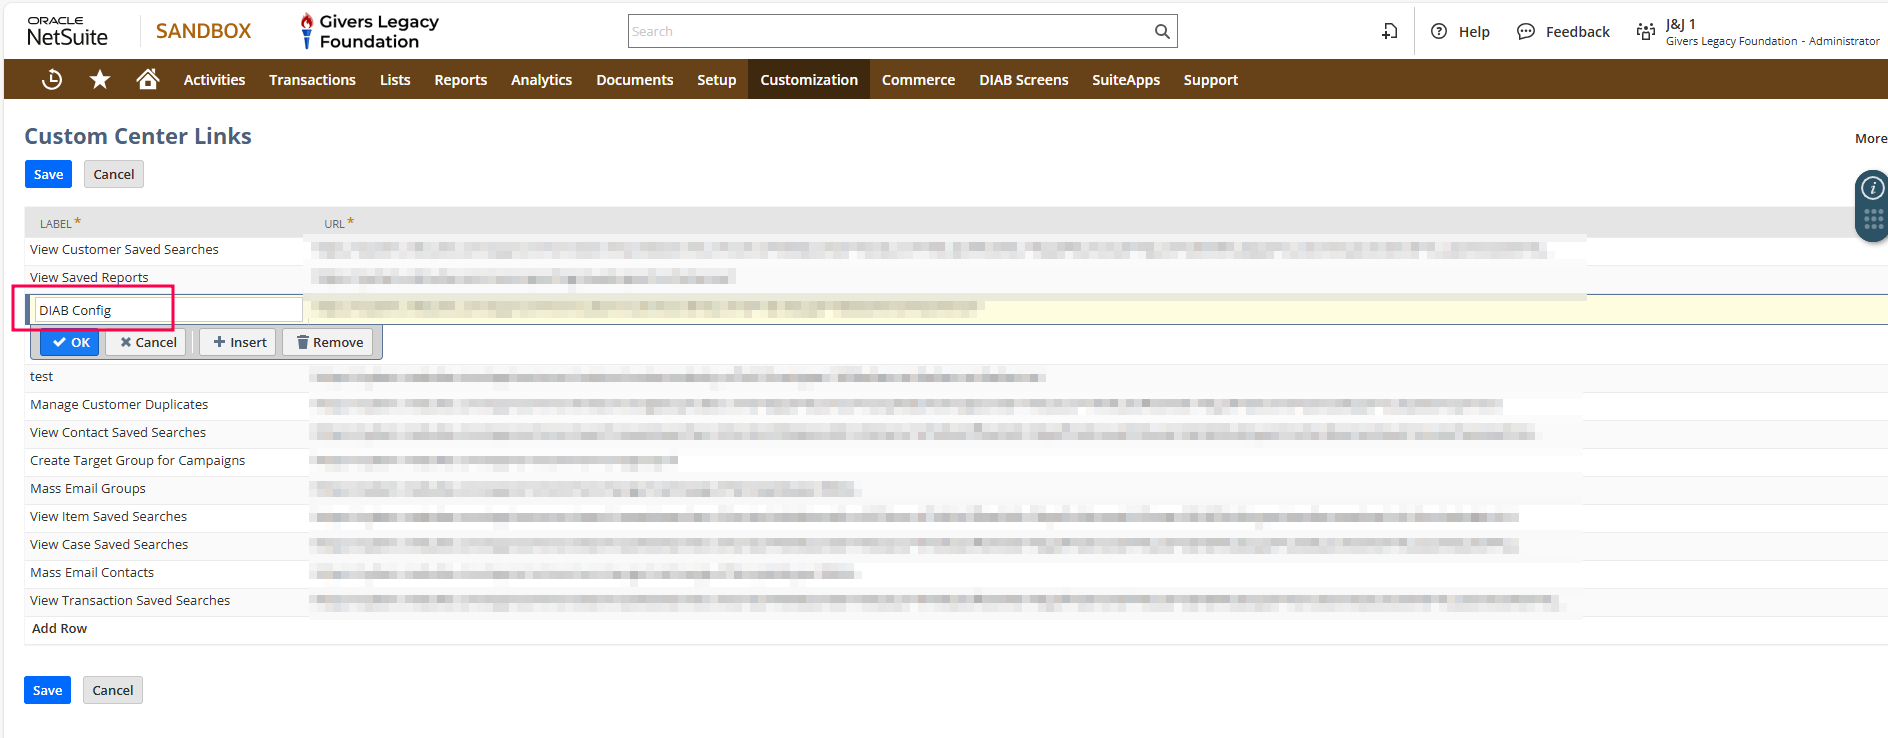1888x738 pixels.
Task: Open the change role icon beside J&J 1
Action: (1645, 32)
